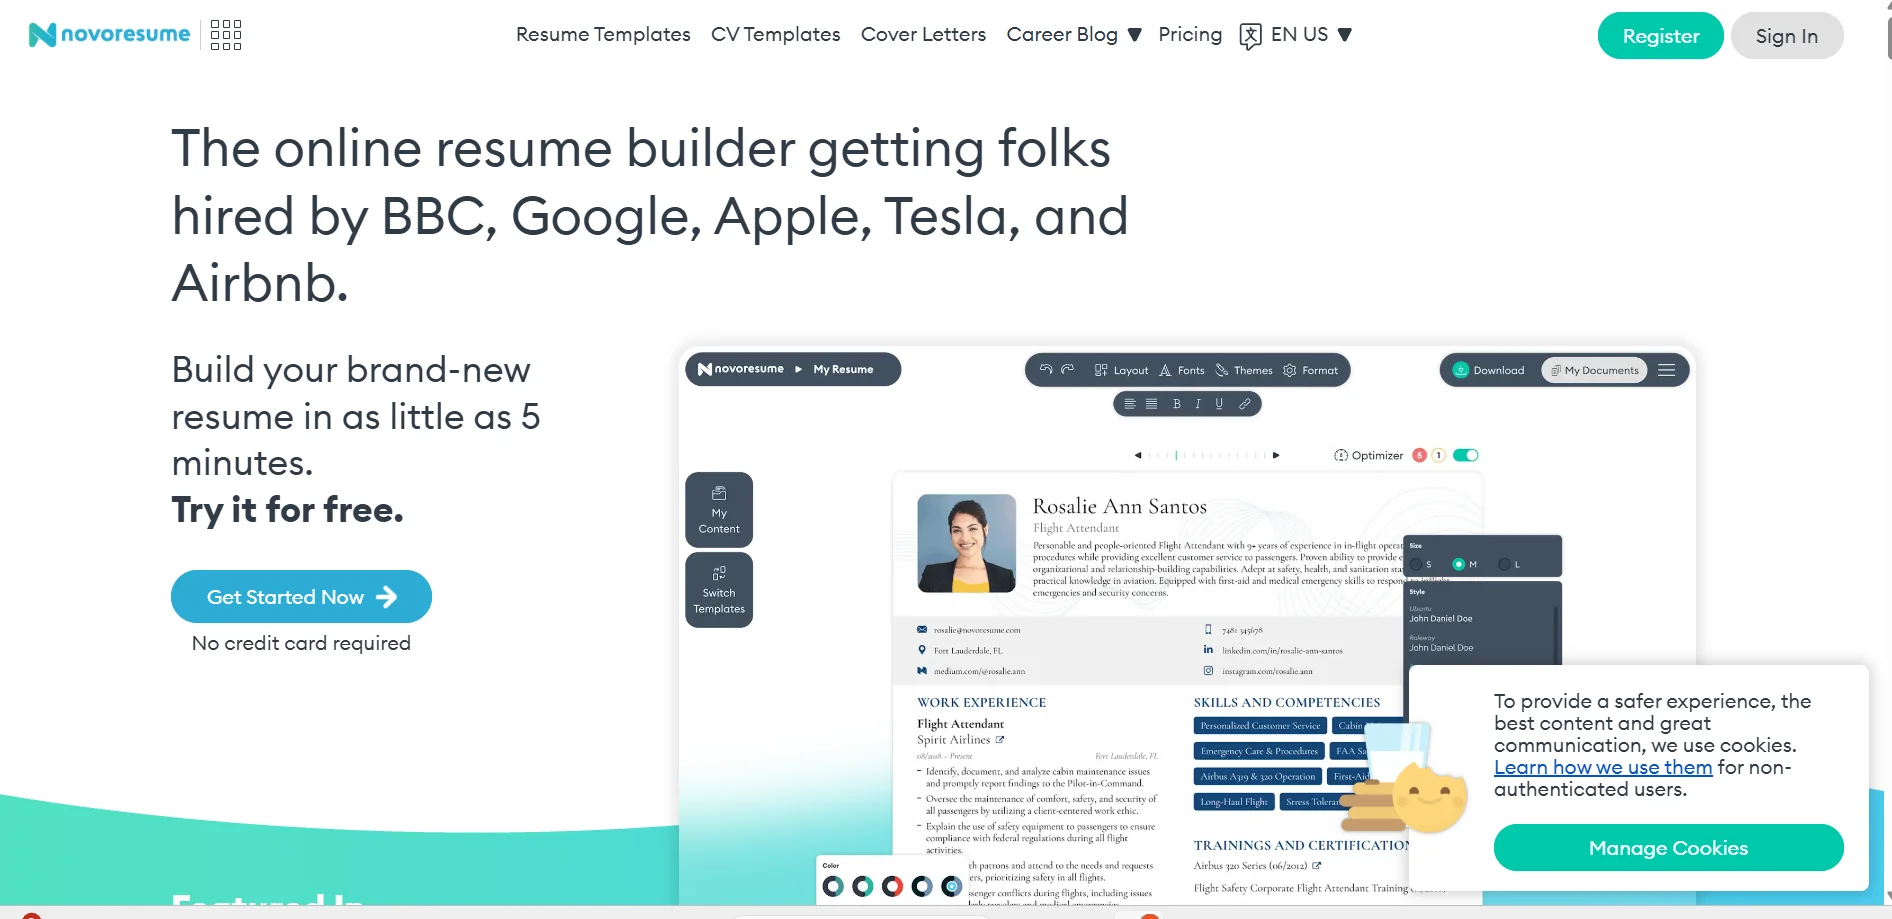This screenshot has height=919, width=1892.
Task: Select the L size radio button
Action: point(1504,565)
